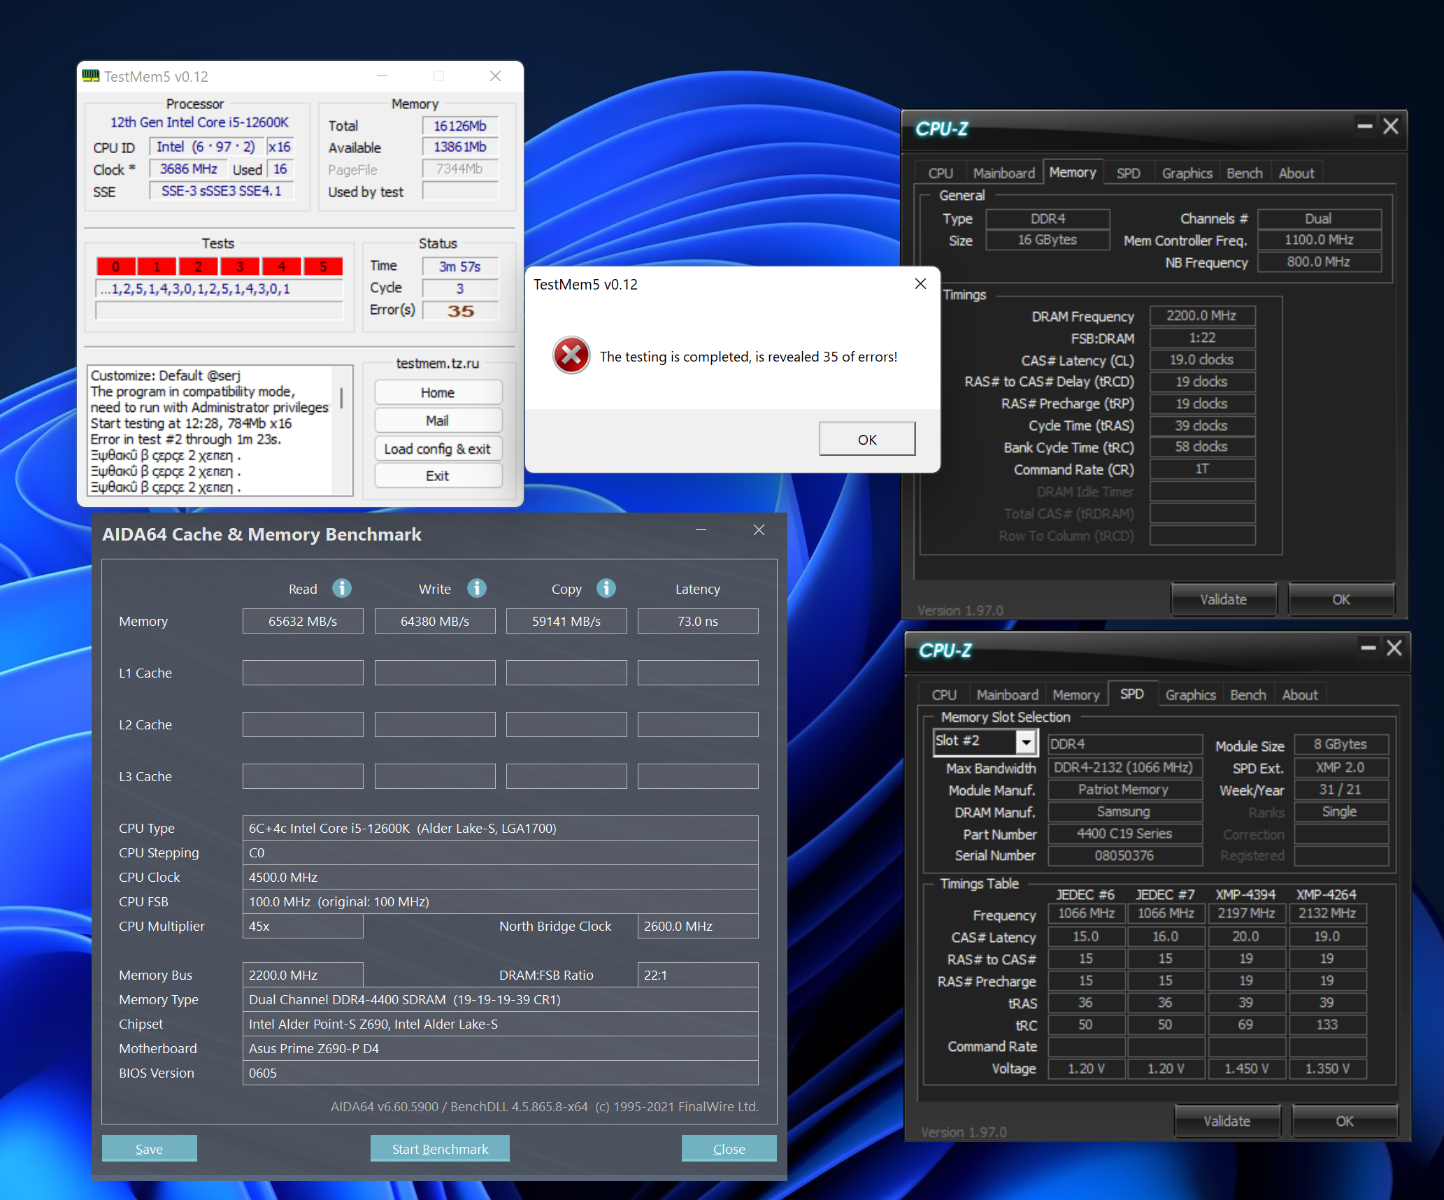The image size is (1444, 1200).
Task: Click red test block number 3 in TestMem5
Action: [240, 266]
